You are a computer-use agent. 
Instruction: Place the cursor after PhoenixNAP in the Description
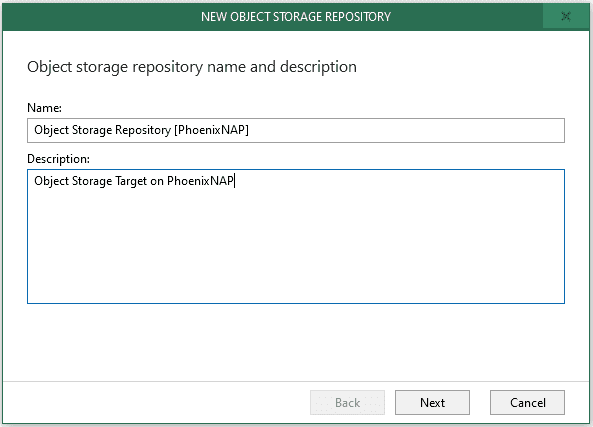click(234, 181)
